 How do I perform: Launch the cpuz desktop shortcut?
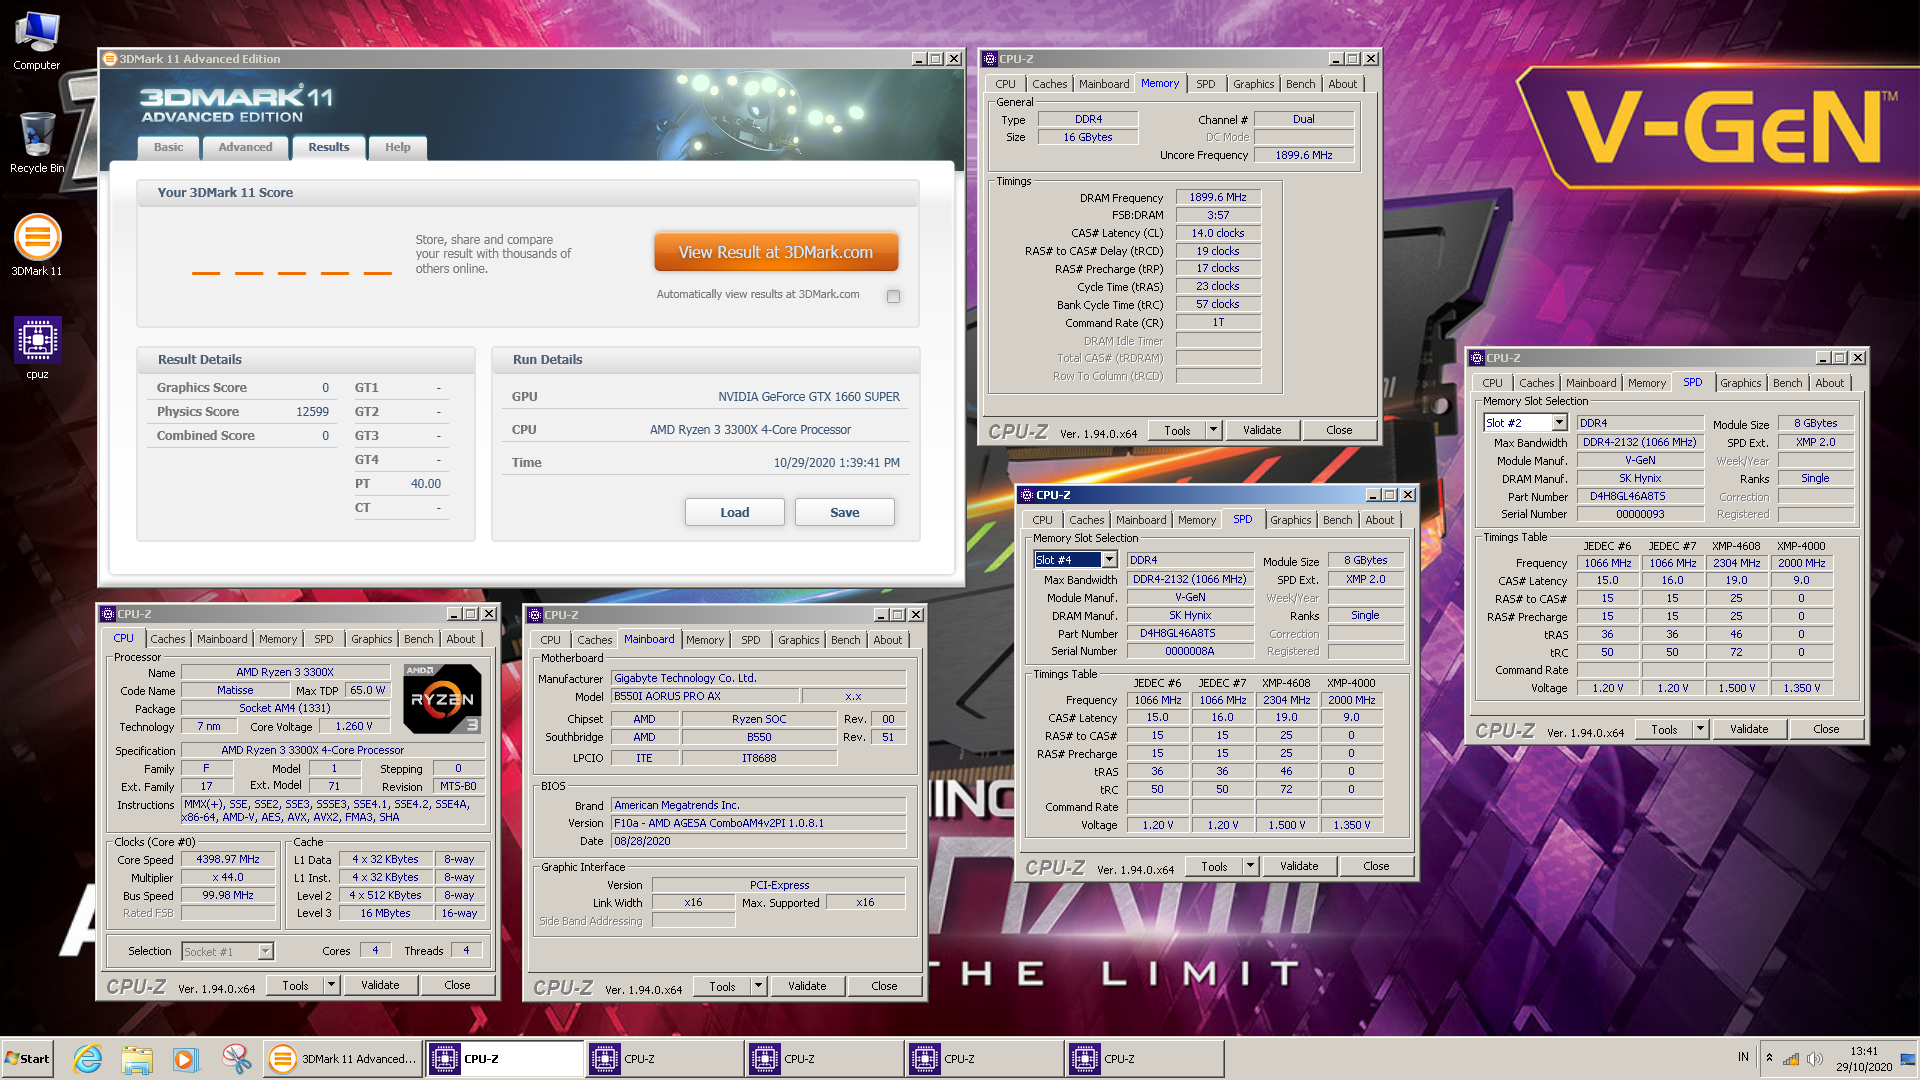click(37, 347)
